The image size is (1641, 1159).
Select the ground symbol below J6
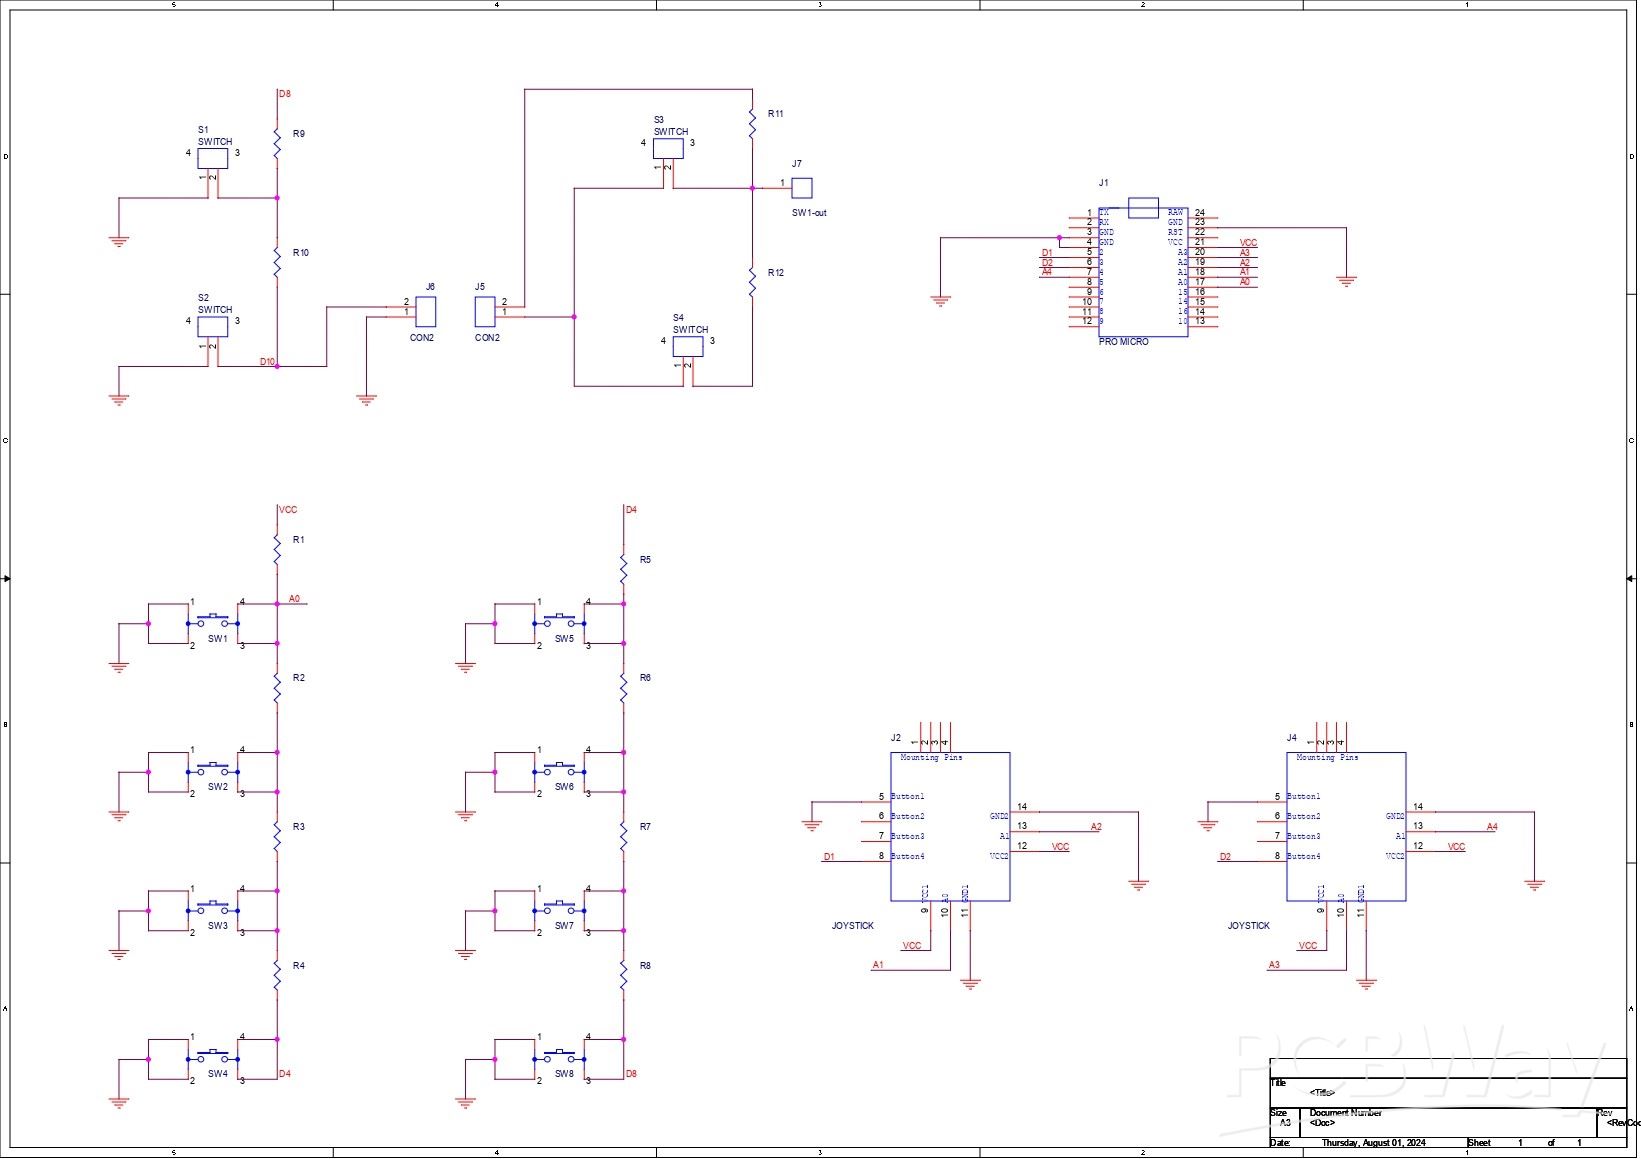point(366,399)
